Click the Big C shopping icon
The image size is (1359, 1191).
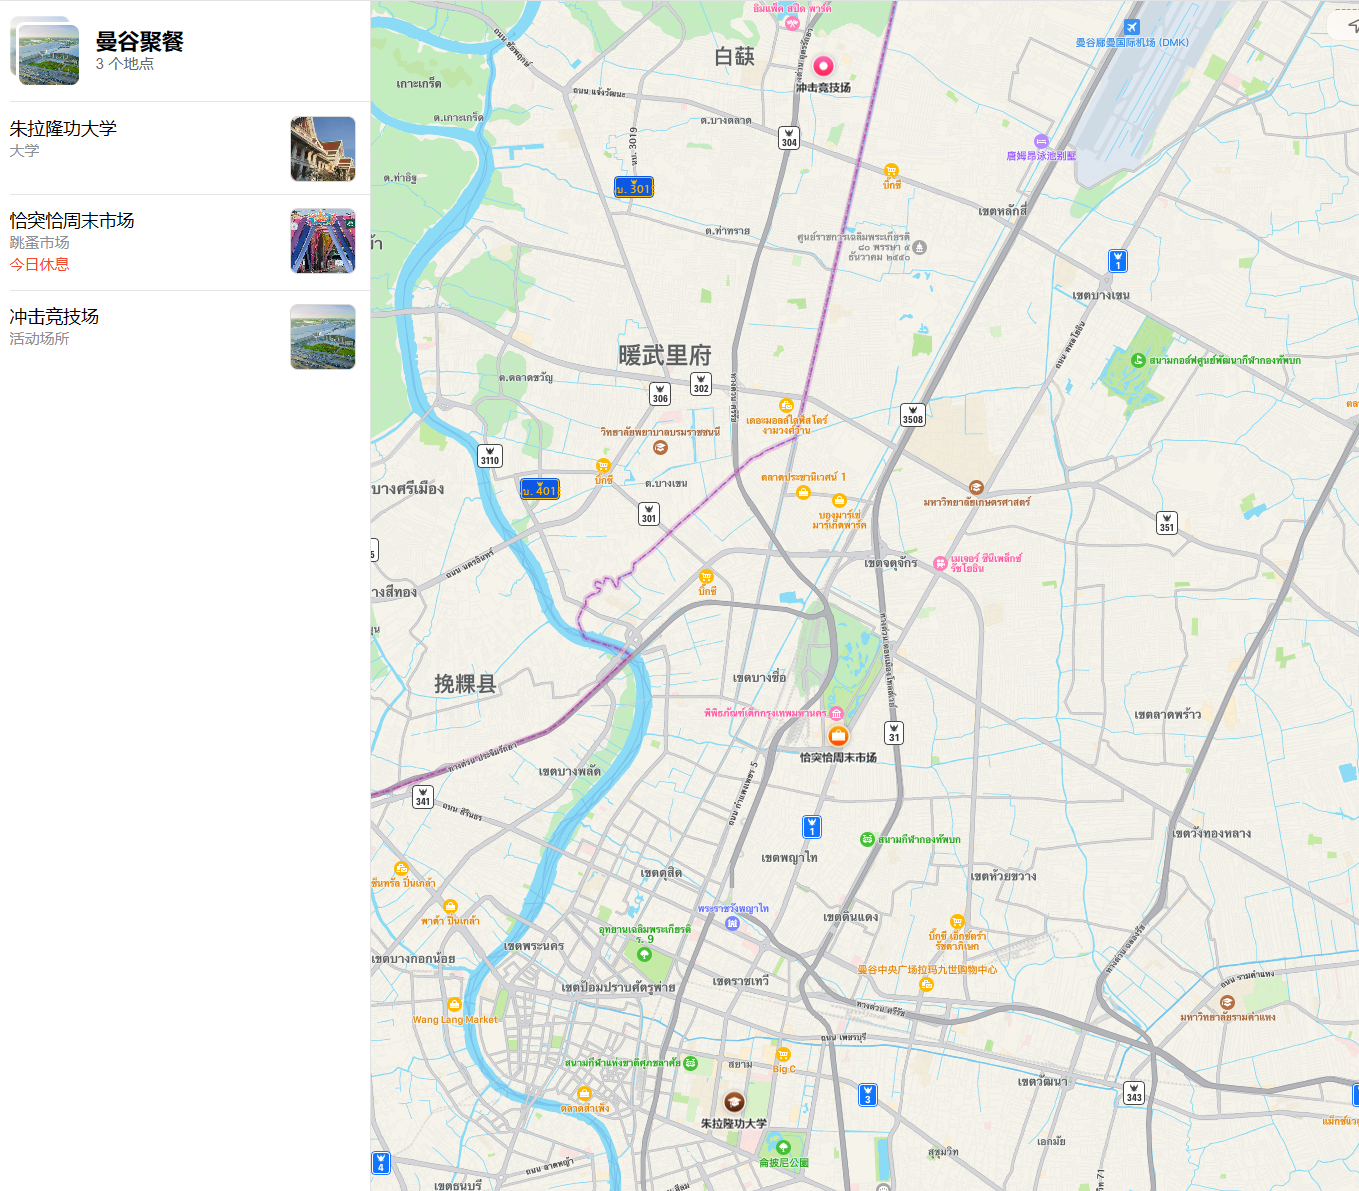(784, 1054)
